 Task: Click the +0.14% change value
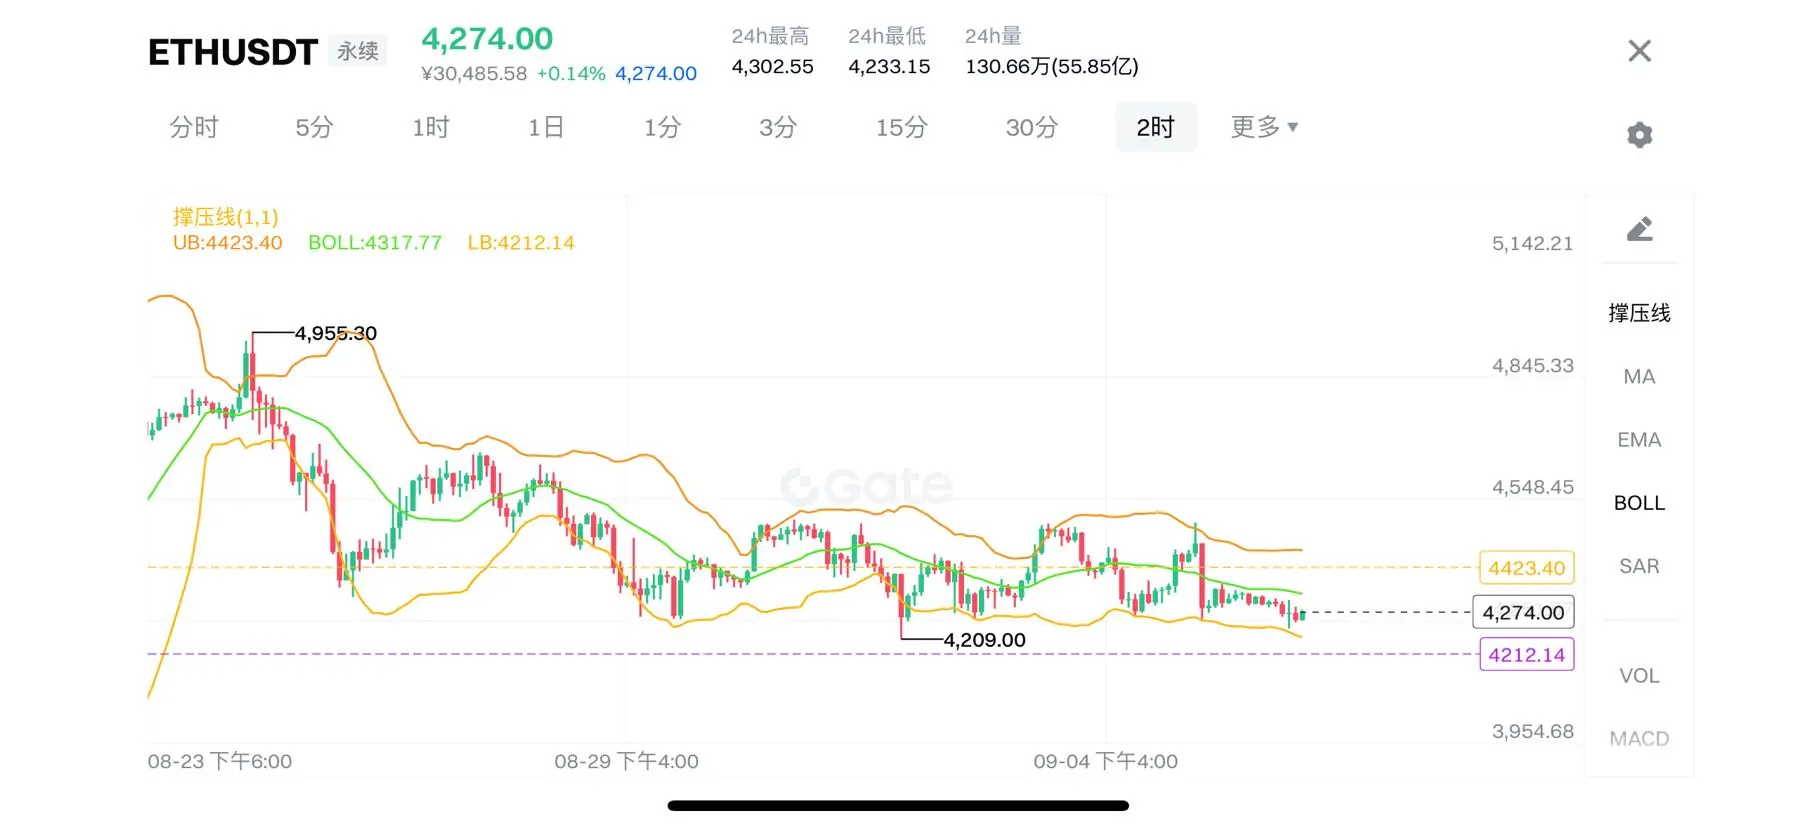click(x=571, y=73)
